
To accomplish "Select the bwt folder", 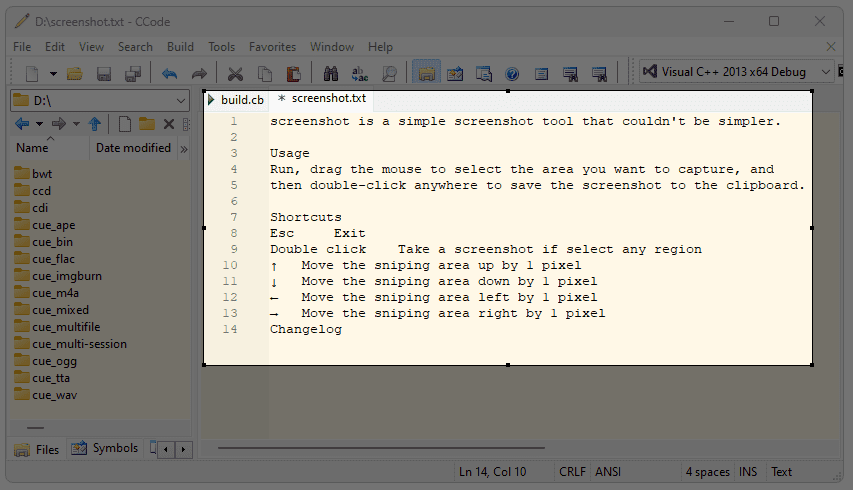I will (34, 173).
